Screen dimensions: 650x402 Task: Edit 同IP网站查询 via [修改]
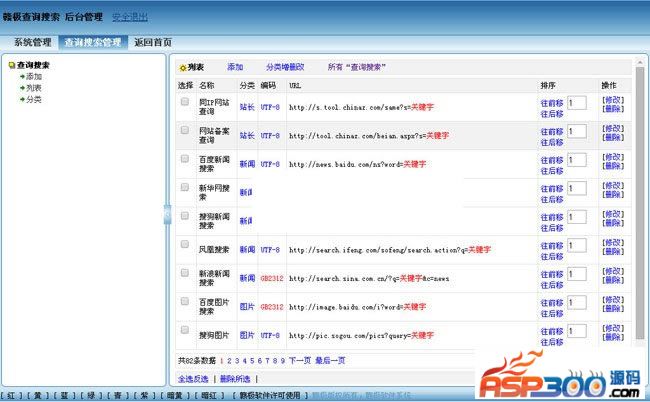tap(613, 100)
